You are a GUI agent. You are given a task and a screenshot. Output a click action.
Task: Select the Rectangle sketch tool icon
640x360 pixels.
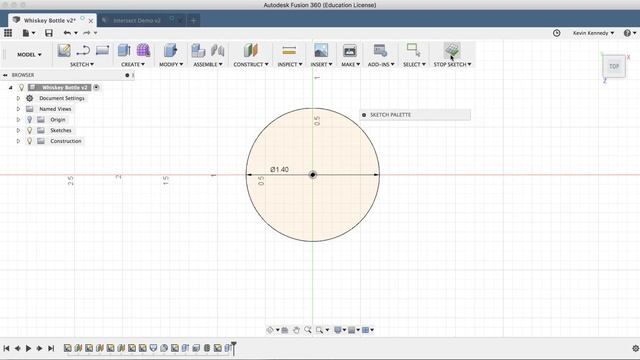click(x=102, y=51)
